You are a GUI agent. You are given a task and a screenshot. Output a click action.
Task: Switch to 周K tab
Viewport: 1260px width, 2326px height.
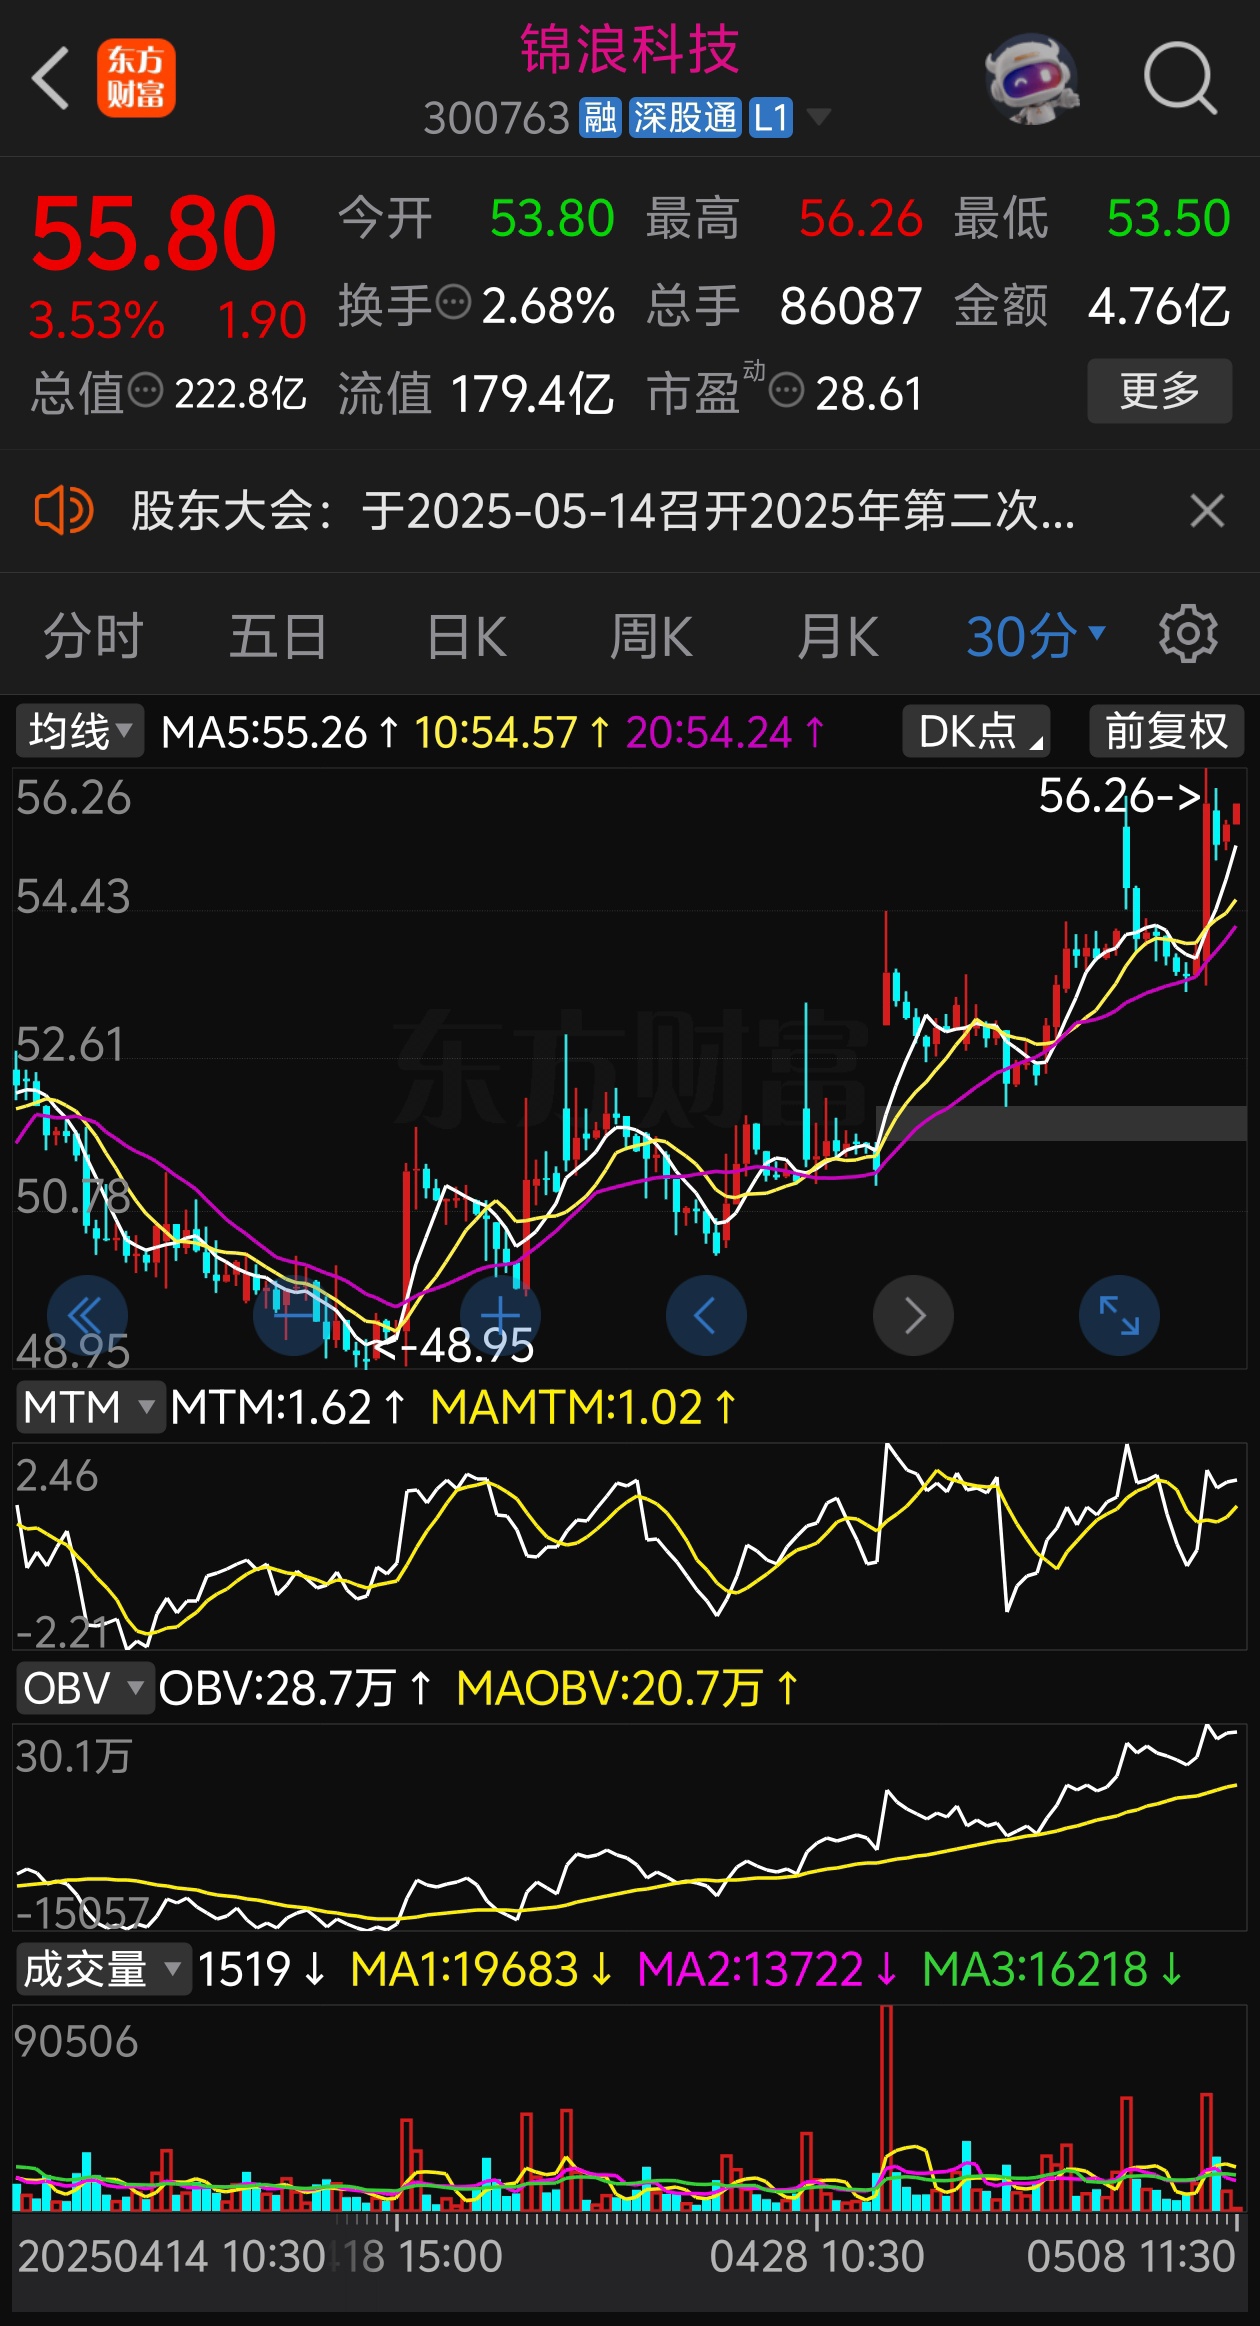tap(651, 636)
